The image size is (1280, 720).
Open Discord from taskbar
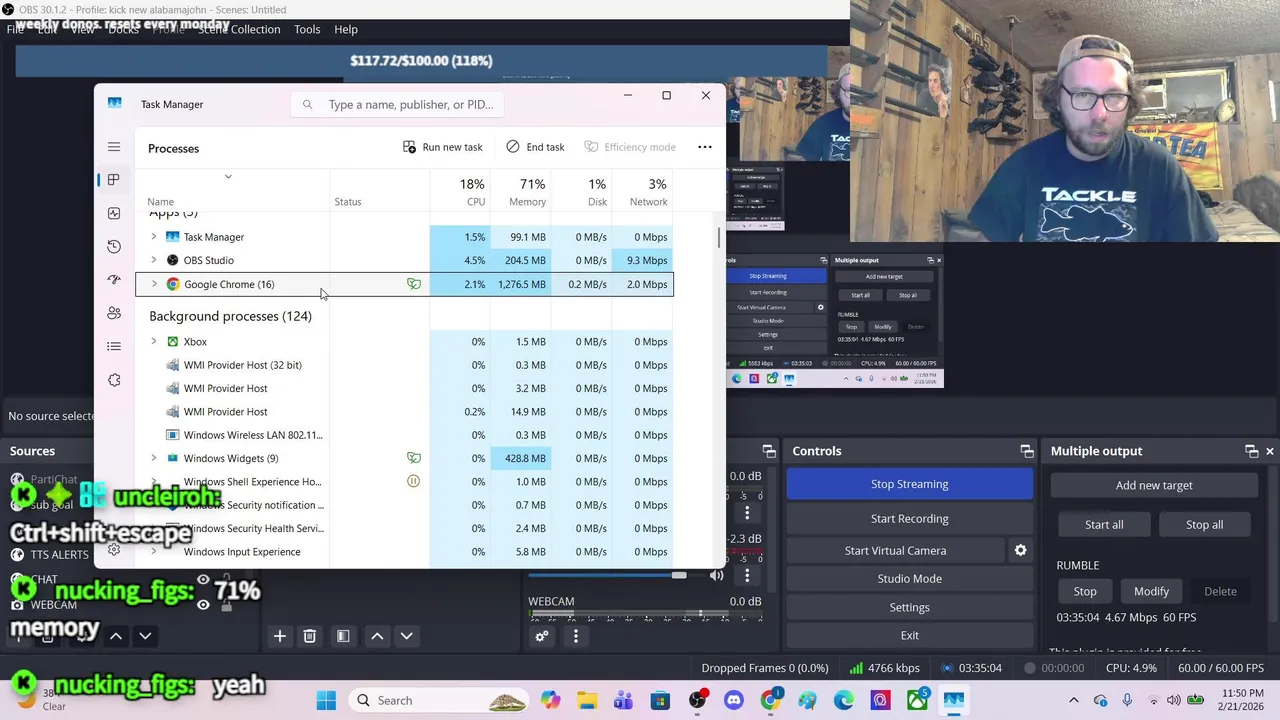coord(733,700)
